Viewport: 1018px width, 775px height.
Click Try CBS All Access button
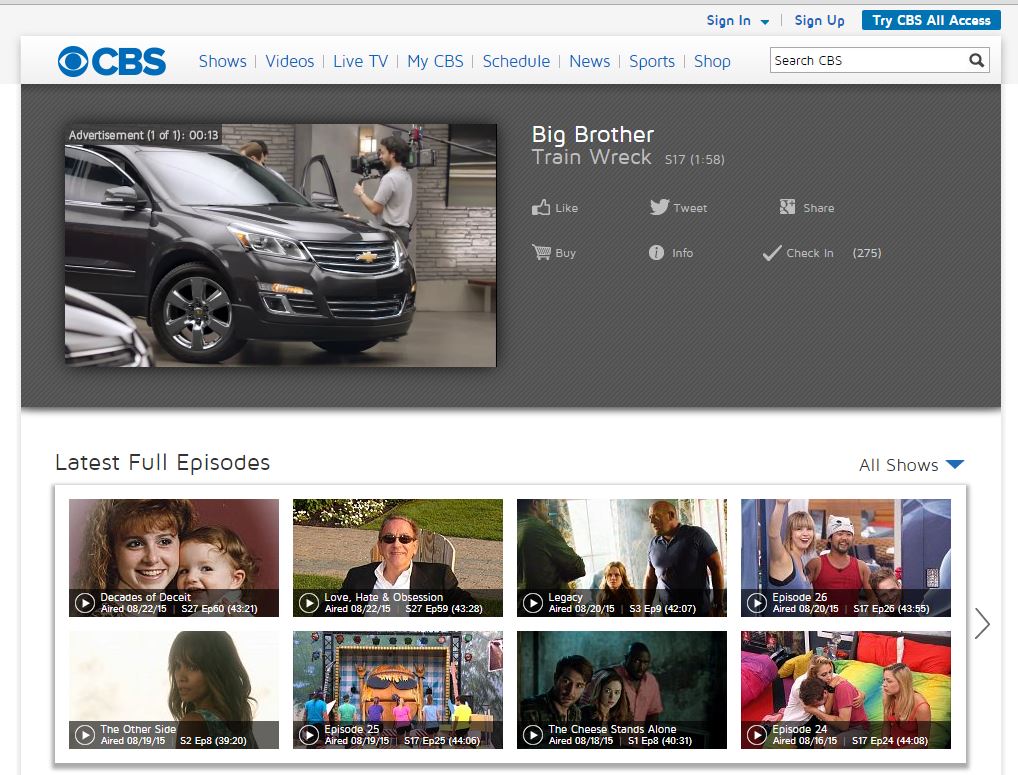pyautogui.click(x=931, y=20)
